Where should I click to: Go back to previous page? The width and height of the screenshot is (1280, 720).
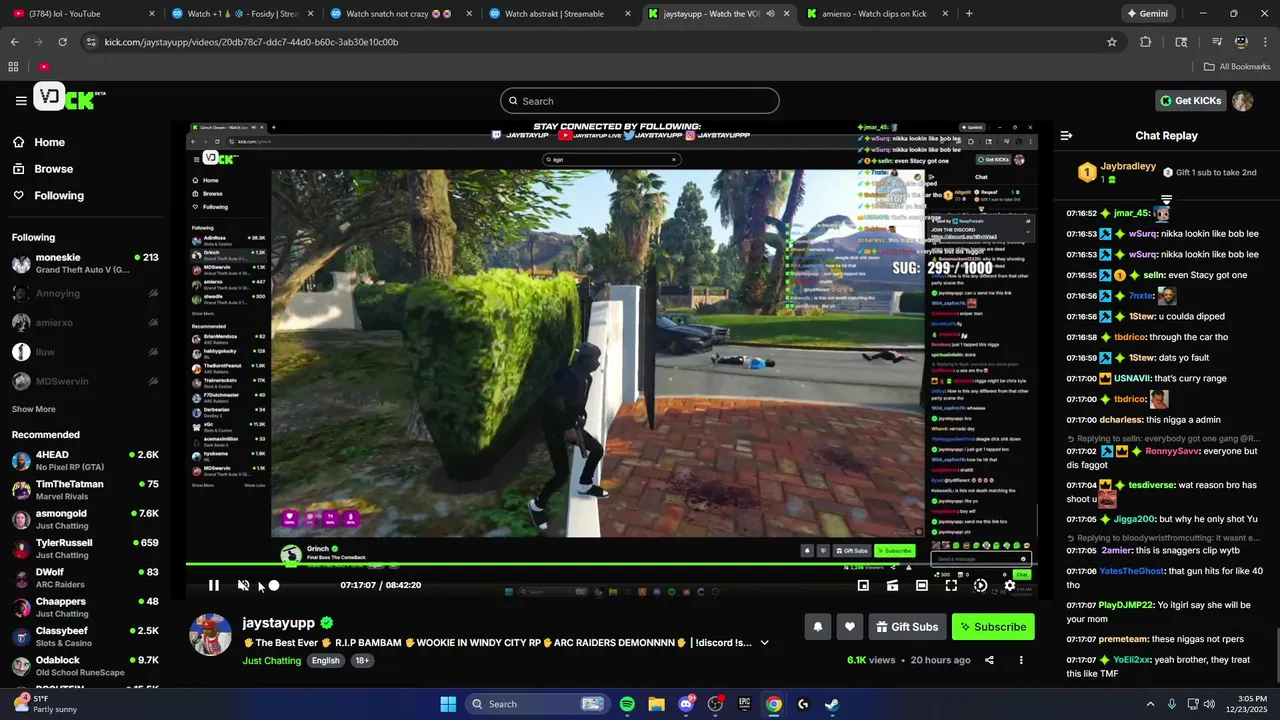(x=14, y=42)
